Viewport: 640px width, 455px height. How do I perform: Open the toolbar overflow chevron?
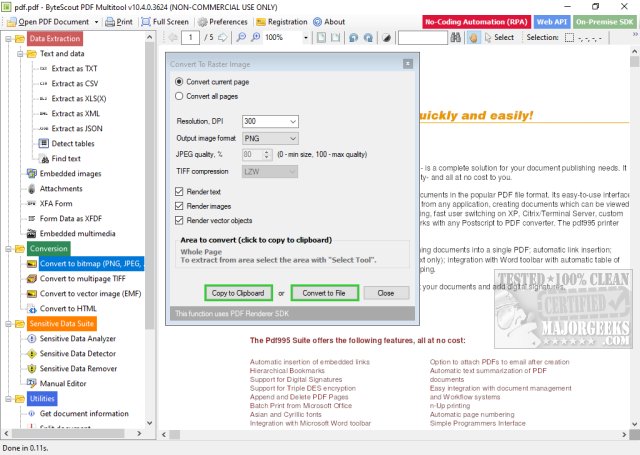pos(635,35)
